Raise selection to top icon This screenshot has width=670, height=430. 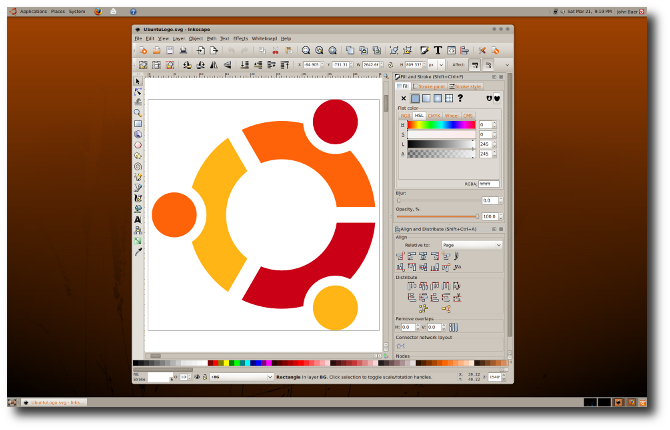pyautogui.click(x=285, y=65)
